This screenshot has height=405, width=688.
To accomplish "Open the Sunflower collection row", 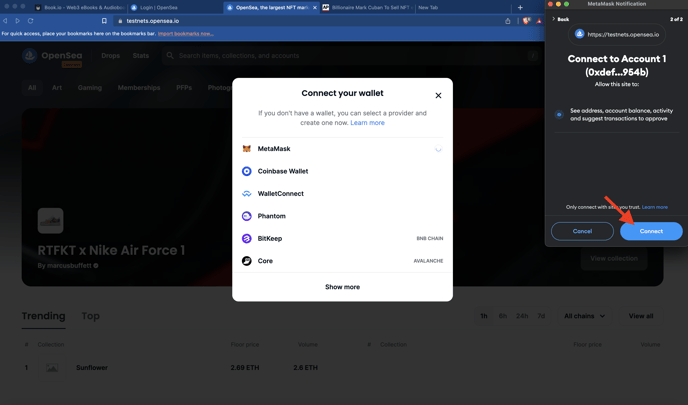I will [x=171, y=368].
